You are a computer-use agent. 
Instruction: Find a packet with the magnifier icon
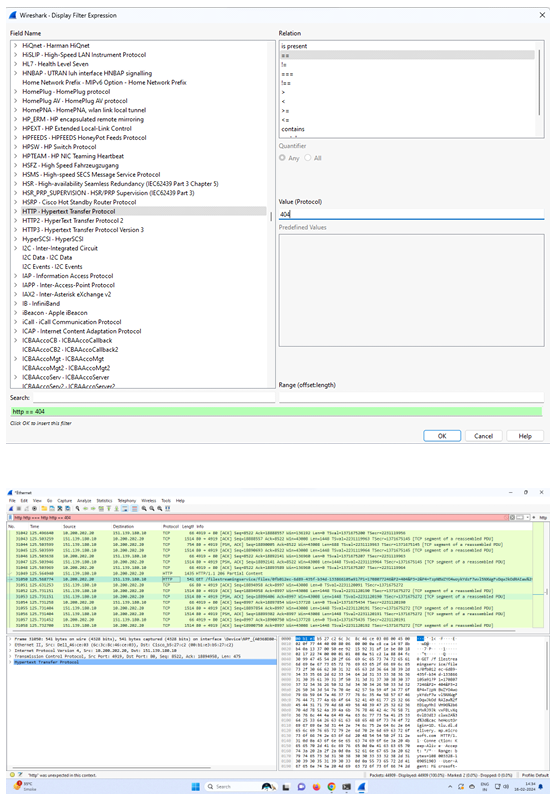click(x=77, y=509)
